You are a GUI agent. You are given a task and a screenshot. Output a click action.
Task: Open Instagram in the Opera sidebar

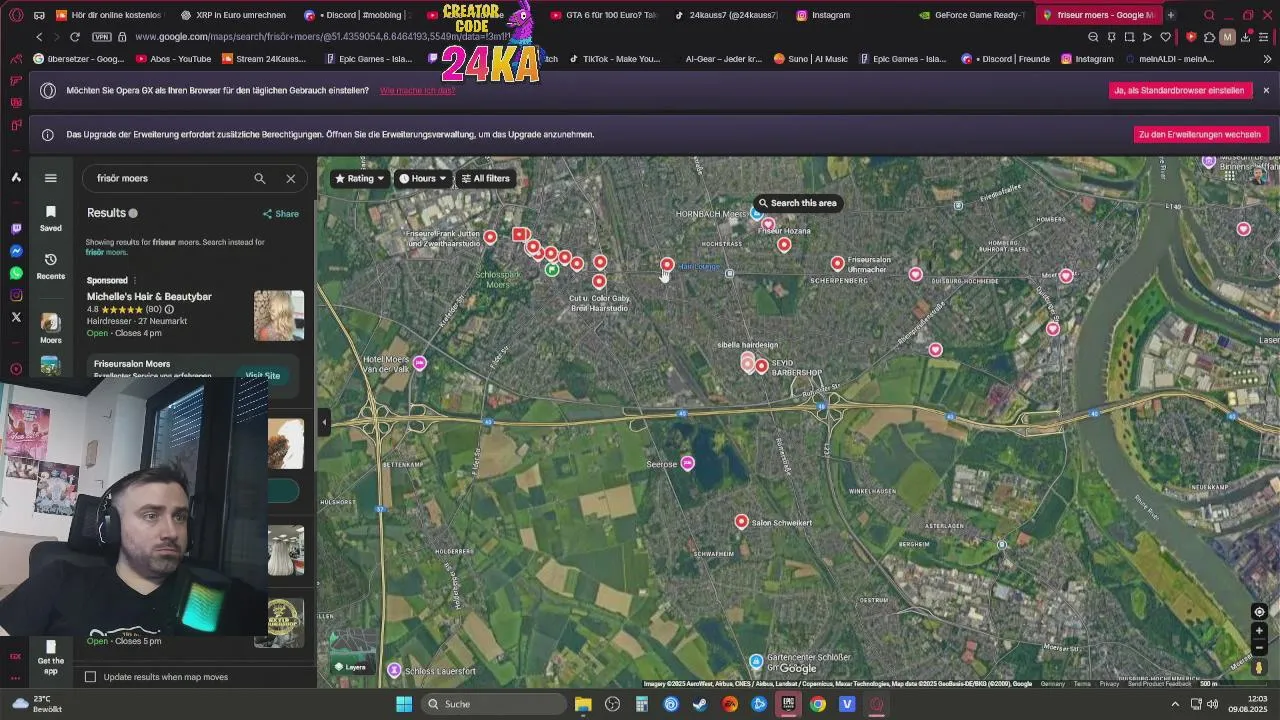16,295
